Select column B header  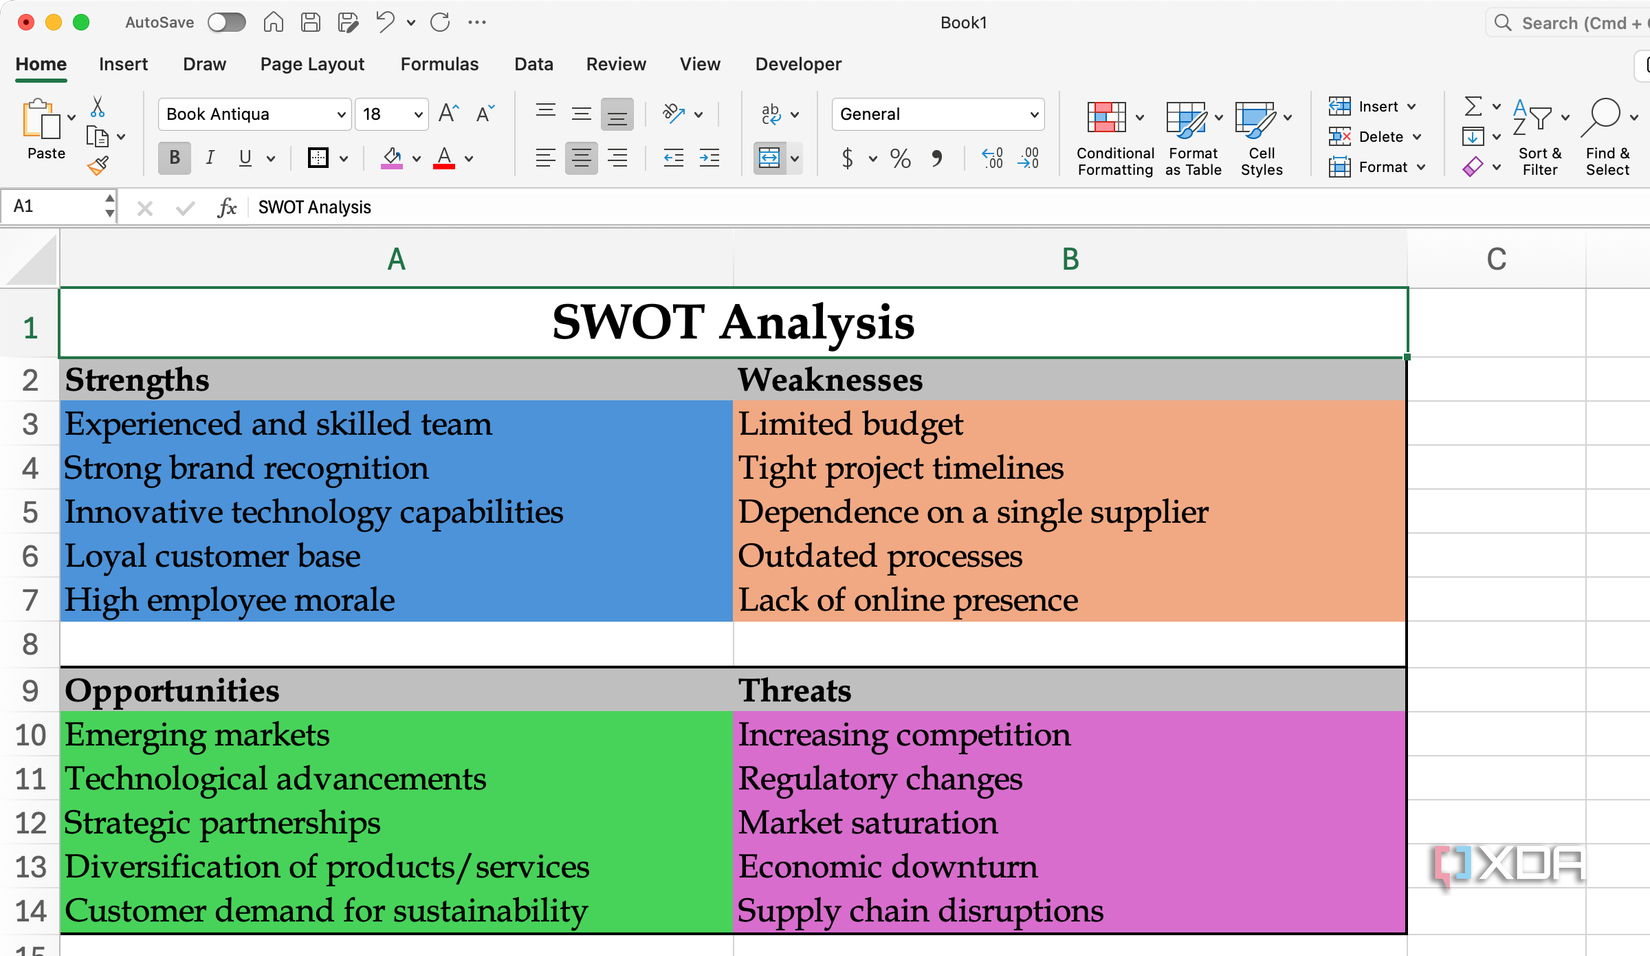pos(1070,259)
